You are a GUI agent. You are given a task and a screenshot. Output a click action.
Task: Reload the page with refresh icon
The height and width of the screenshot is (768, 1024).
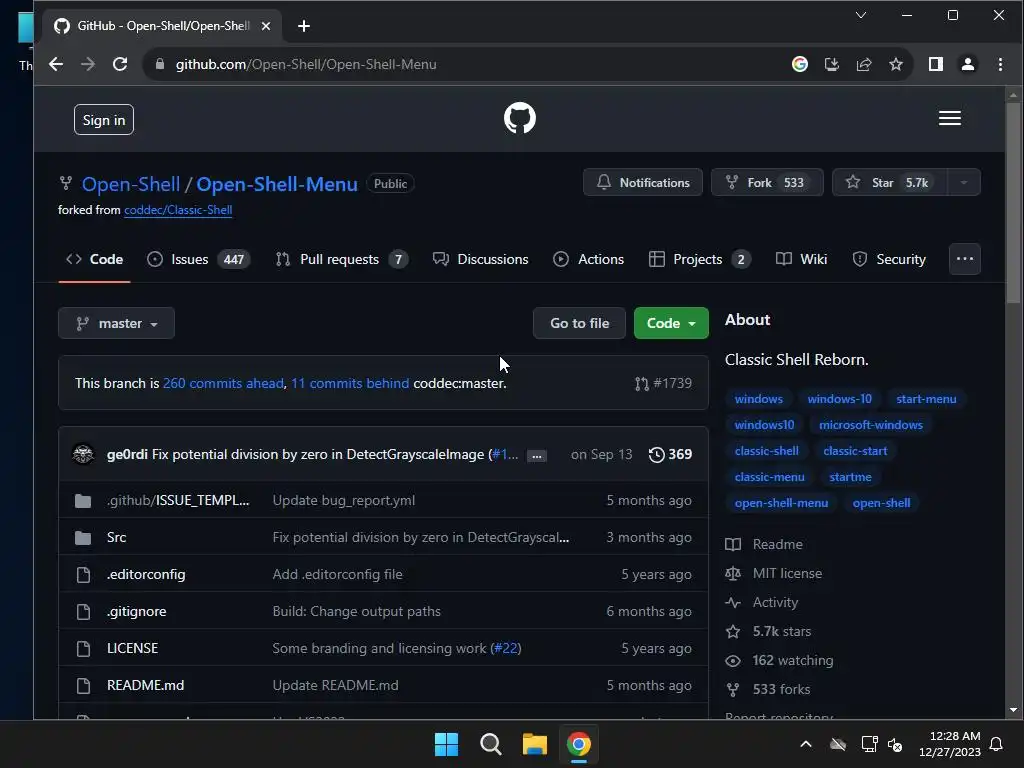pyautogui.click(x=120, y=64)
